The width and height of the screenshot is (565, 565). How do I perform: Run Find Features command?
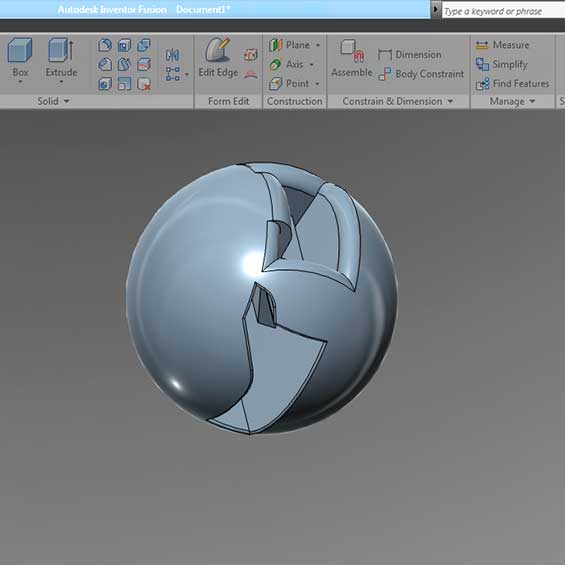[x=512, y=84]
